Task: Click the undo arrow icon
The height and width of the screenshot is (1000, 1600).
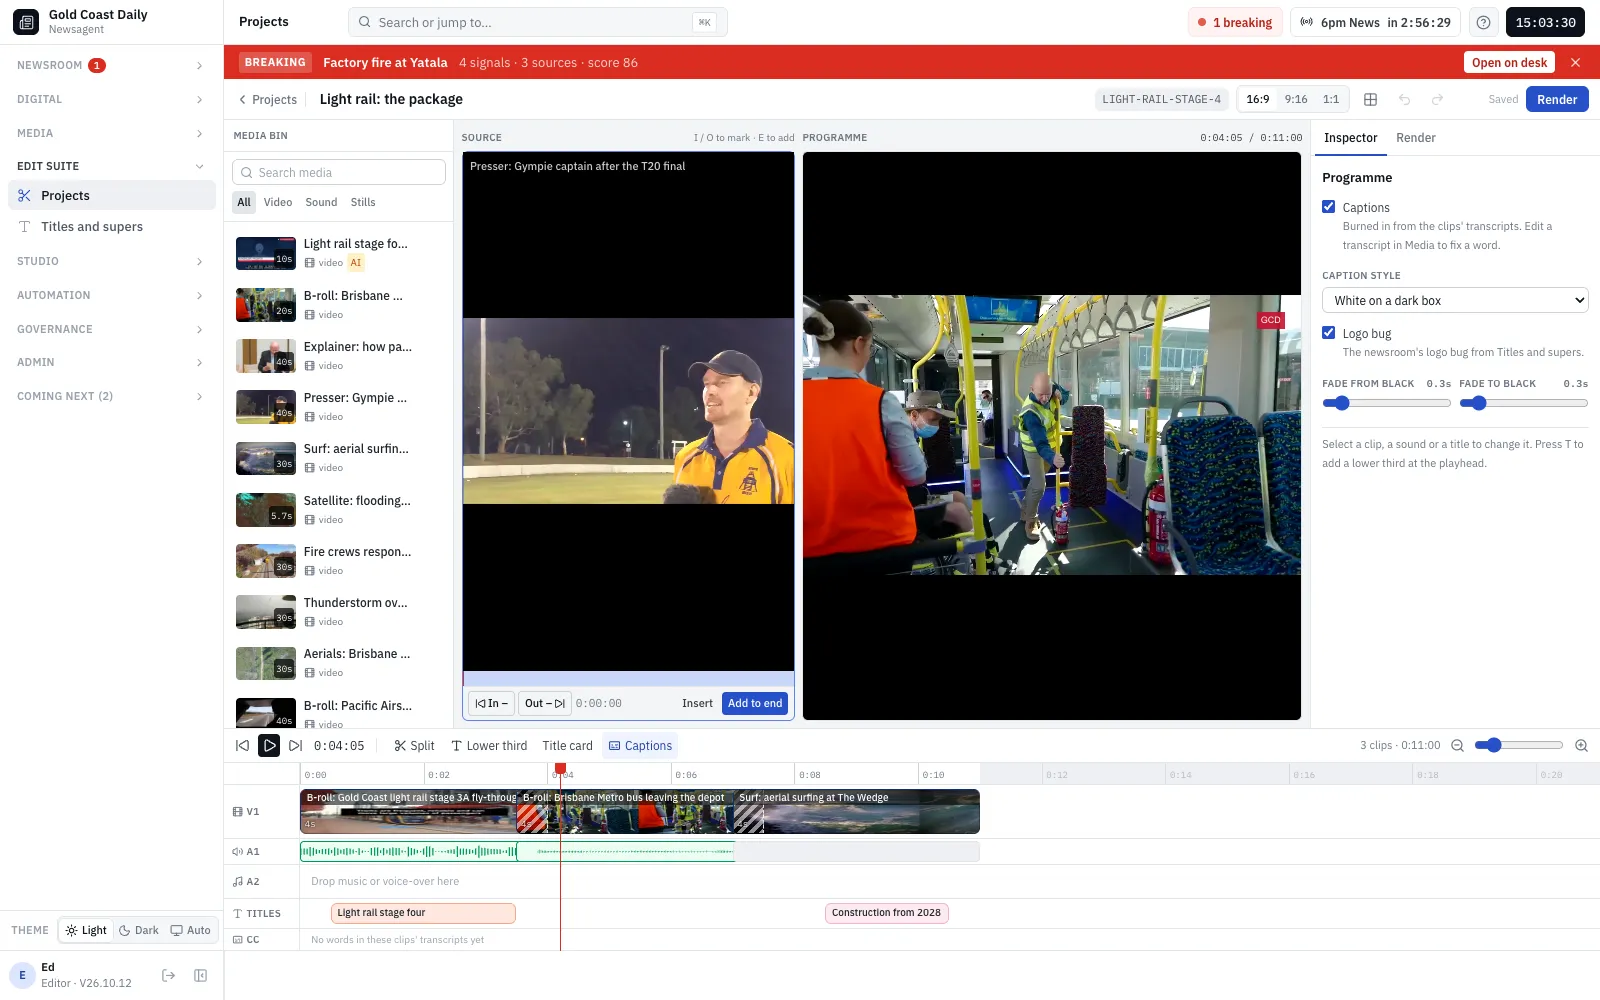Action: 1404,99
